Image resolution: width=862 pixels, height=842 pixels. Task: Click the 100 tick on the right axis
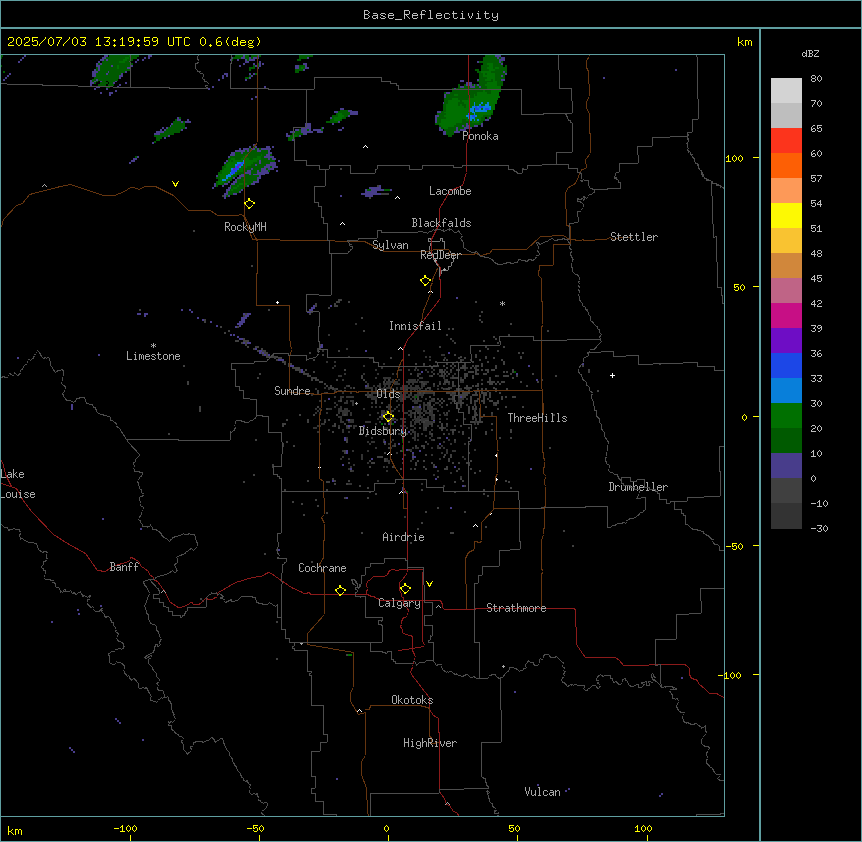pos(734,158)
